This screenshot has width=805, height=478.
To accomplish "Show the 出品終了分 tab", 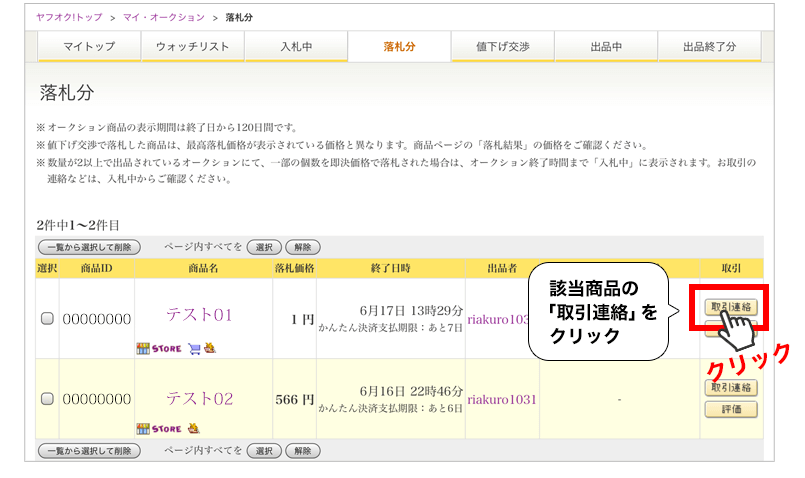I will click(709, 47).
